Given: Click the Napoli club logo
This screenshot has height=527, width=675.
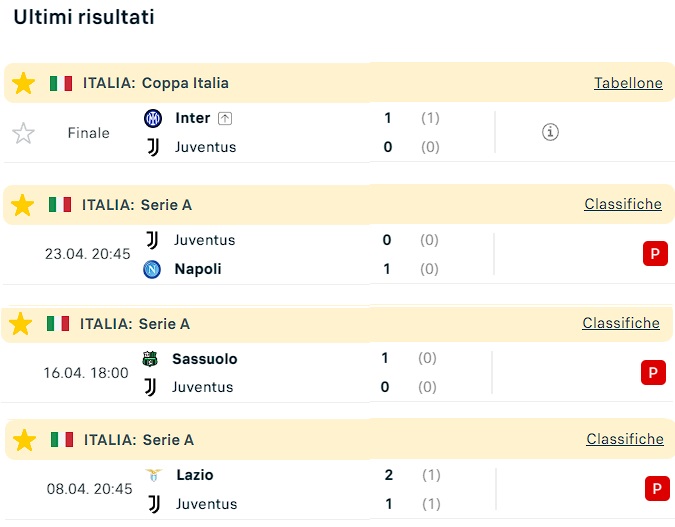Looking at the screenshot, I should click(152, 269).
